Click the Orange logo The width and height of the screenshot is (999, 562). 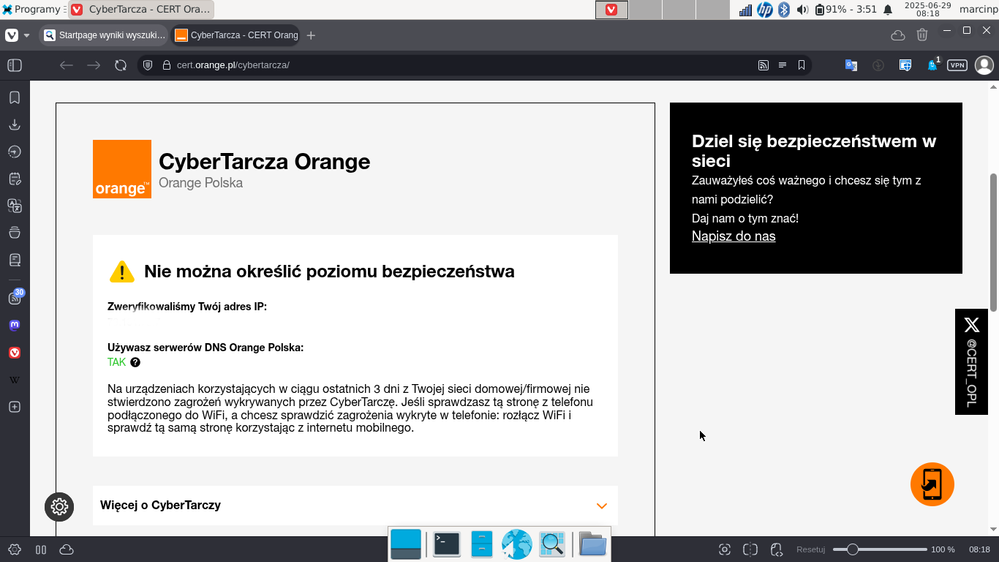122,169
